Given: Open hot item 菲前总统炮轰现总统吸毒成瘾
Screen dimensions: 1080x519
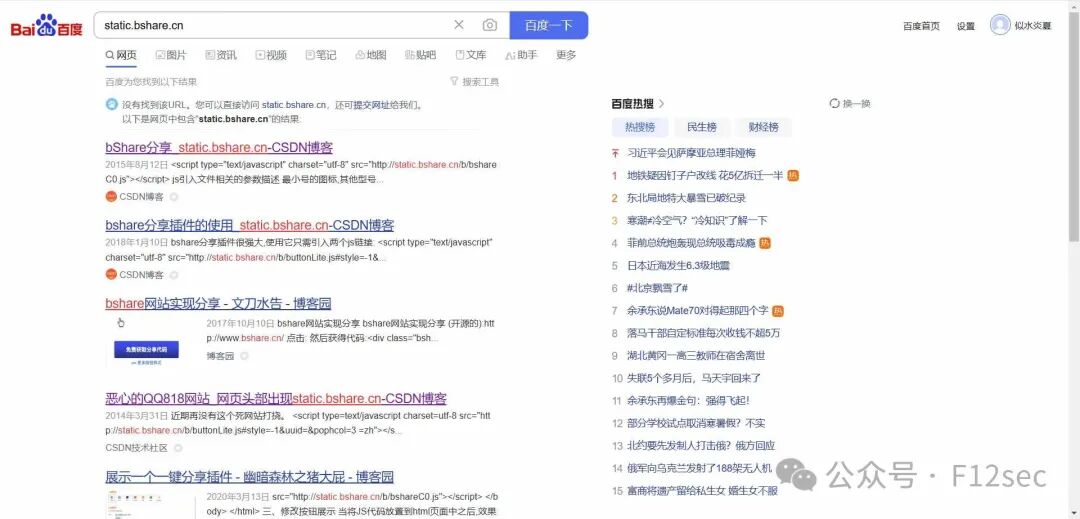Looking at the screenshot, I should point(692,243).
